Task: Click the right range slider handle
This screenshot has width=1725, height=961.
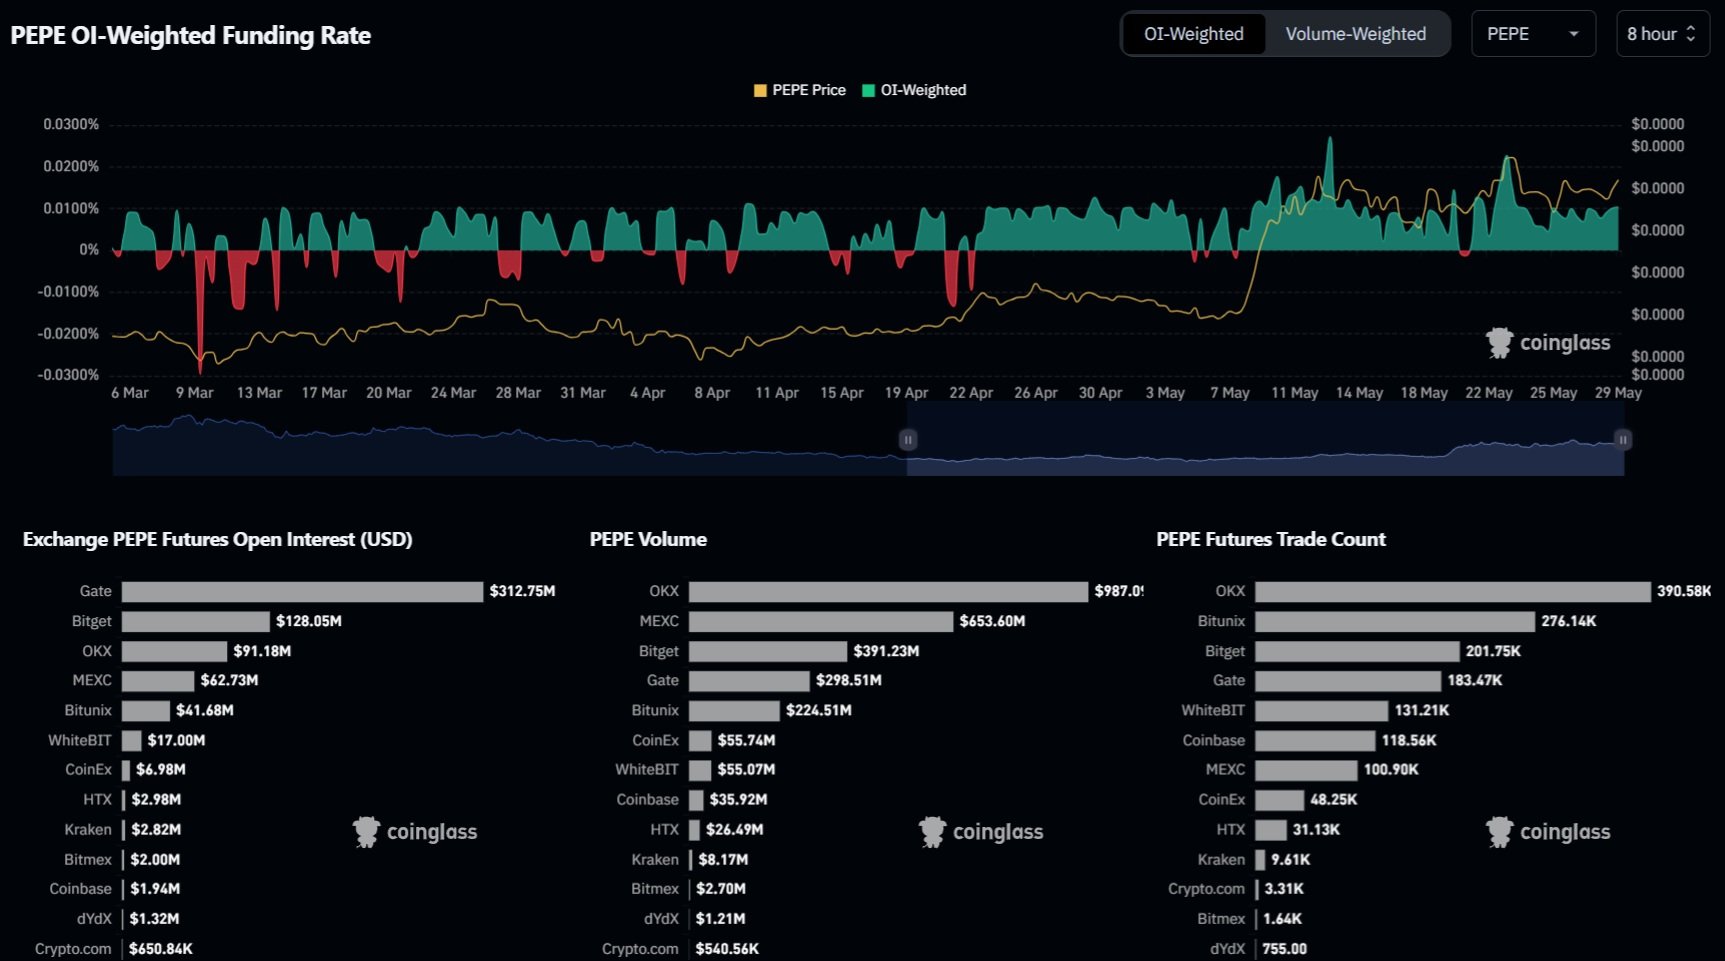Action: 1623,440
